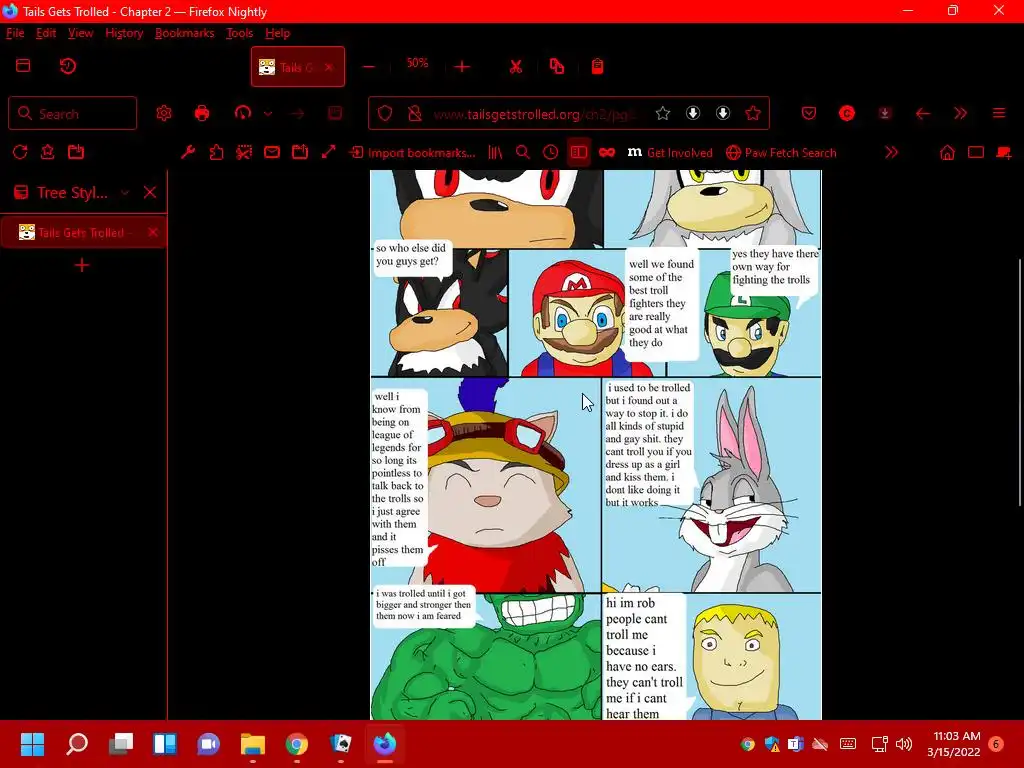1024x768 pixels.
Task: Open the extensions puzzle-piece icon
Action: [x=216, y=152]
